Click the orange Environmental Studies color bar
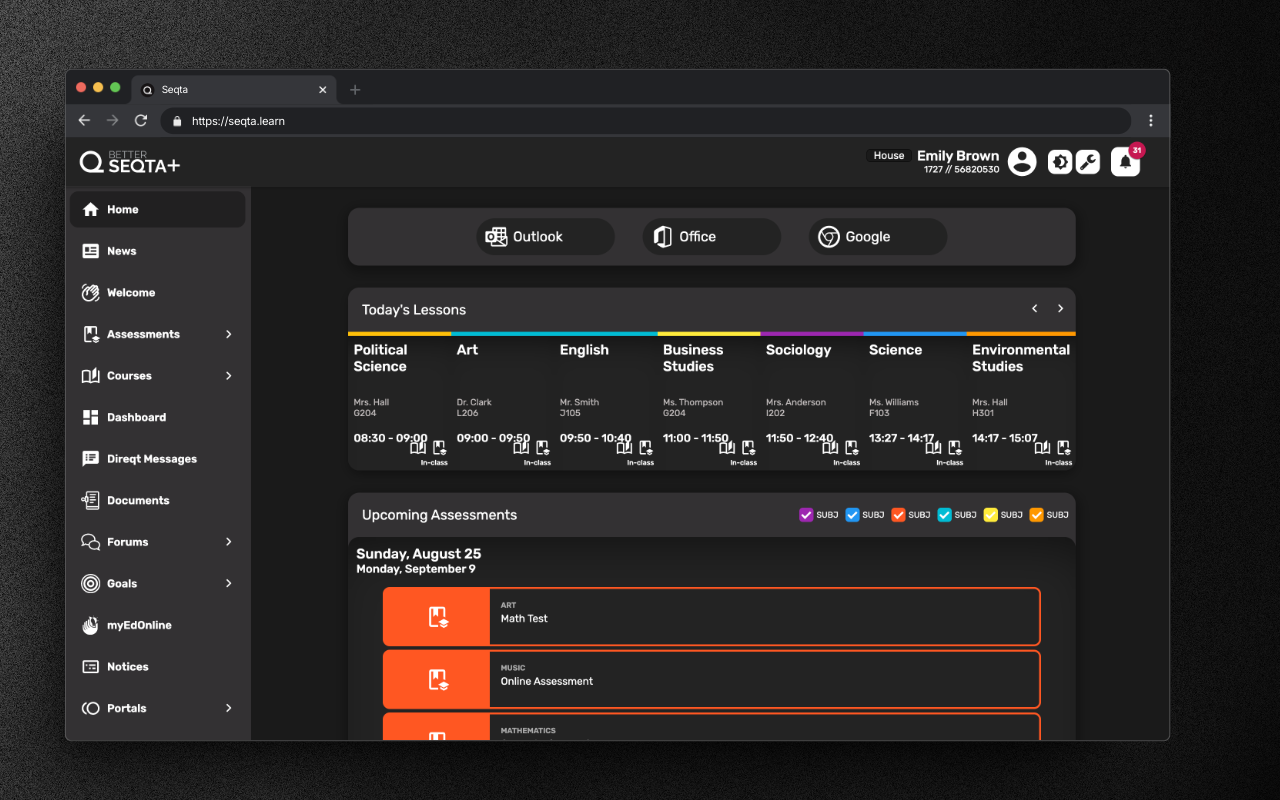The image size is (1280, 800). point(1021,334)
